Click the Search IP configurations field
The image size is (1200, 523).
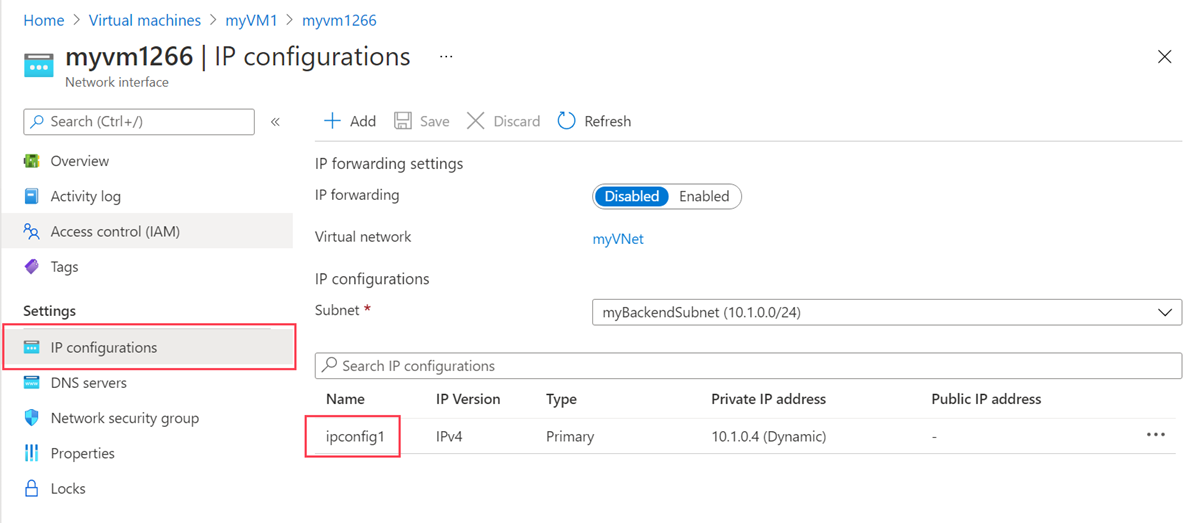coord(748,366)
